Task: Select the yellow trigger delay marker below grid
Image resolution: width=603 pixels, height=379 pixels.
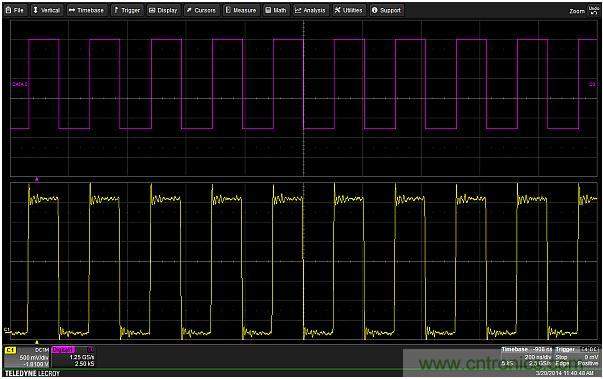Action: (x=37, y=342)
